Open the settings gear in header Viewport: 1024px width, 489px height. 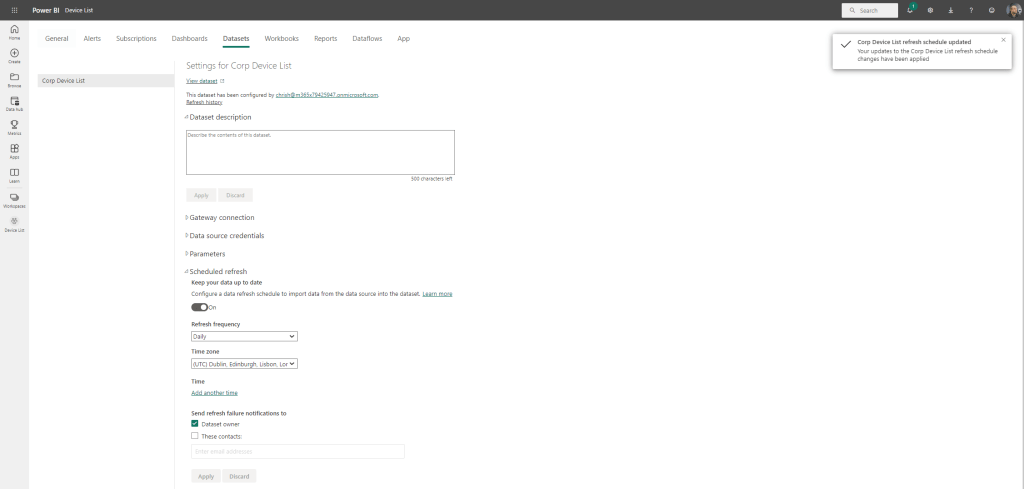(930, 10)
